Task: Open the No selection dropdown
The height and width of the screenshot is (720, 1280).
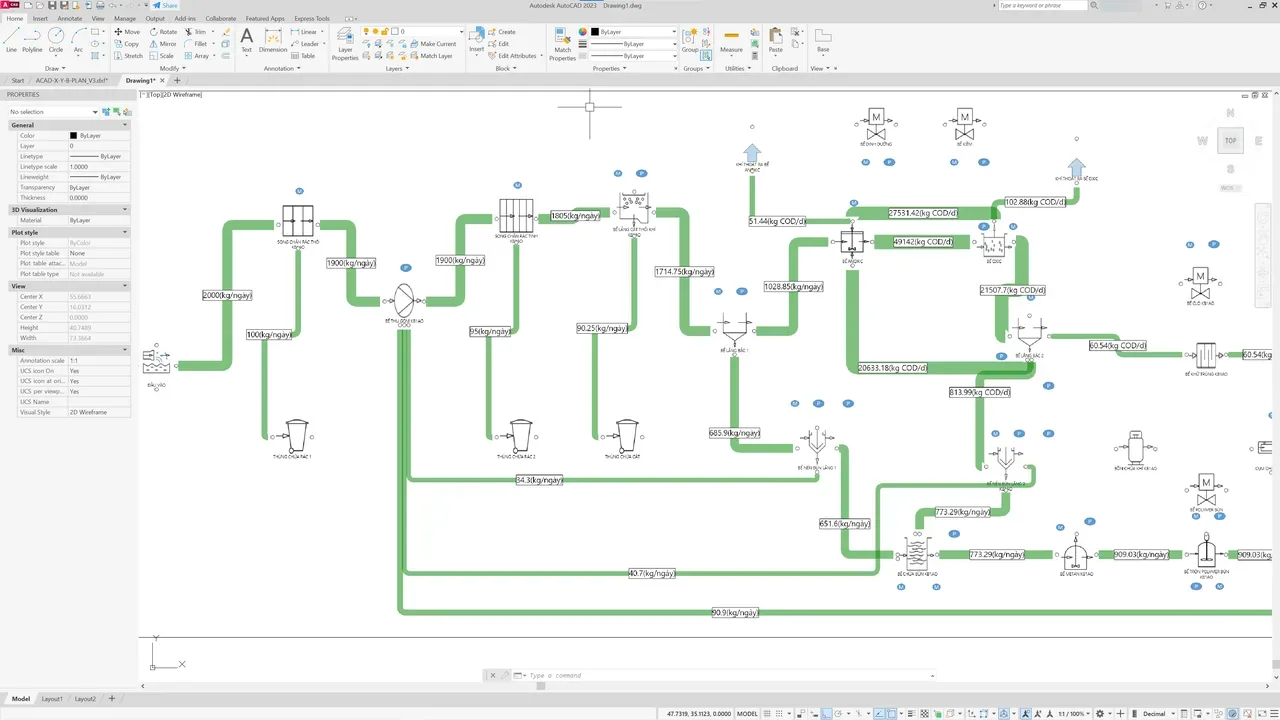Action: (x=54, y=112)
